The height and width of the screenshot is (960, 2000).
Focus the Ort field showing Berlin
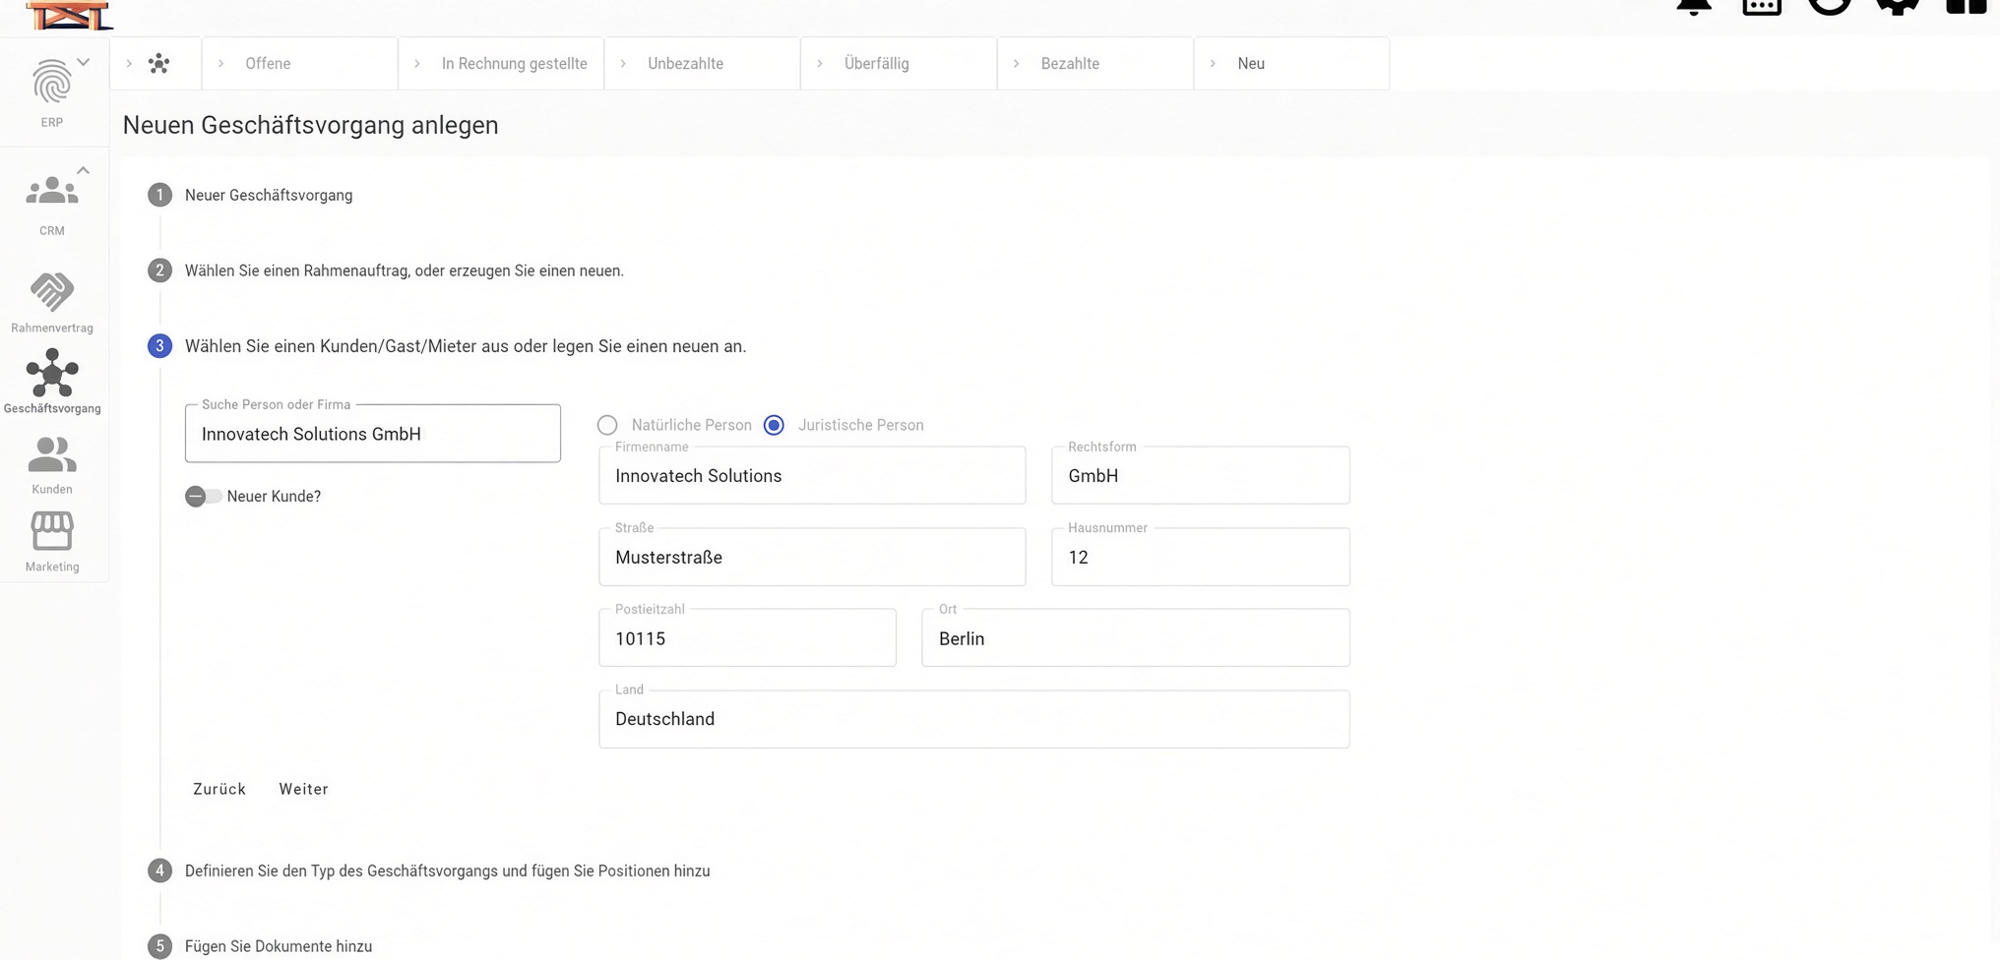point(1136,638)
